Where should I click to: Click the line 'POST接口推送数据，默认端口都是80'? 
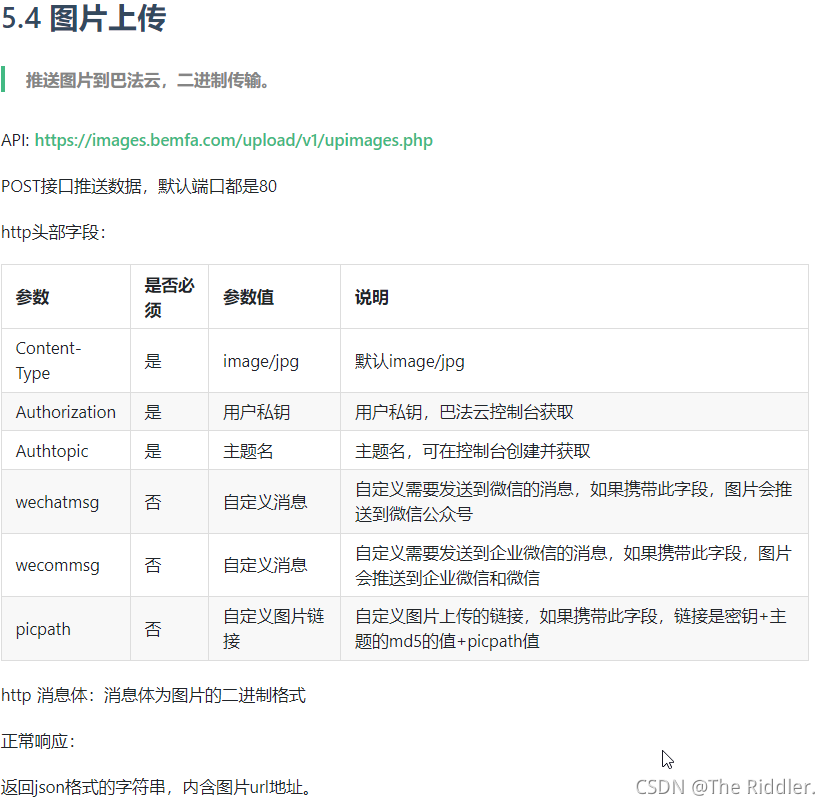pos(139,186)
